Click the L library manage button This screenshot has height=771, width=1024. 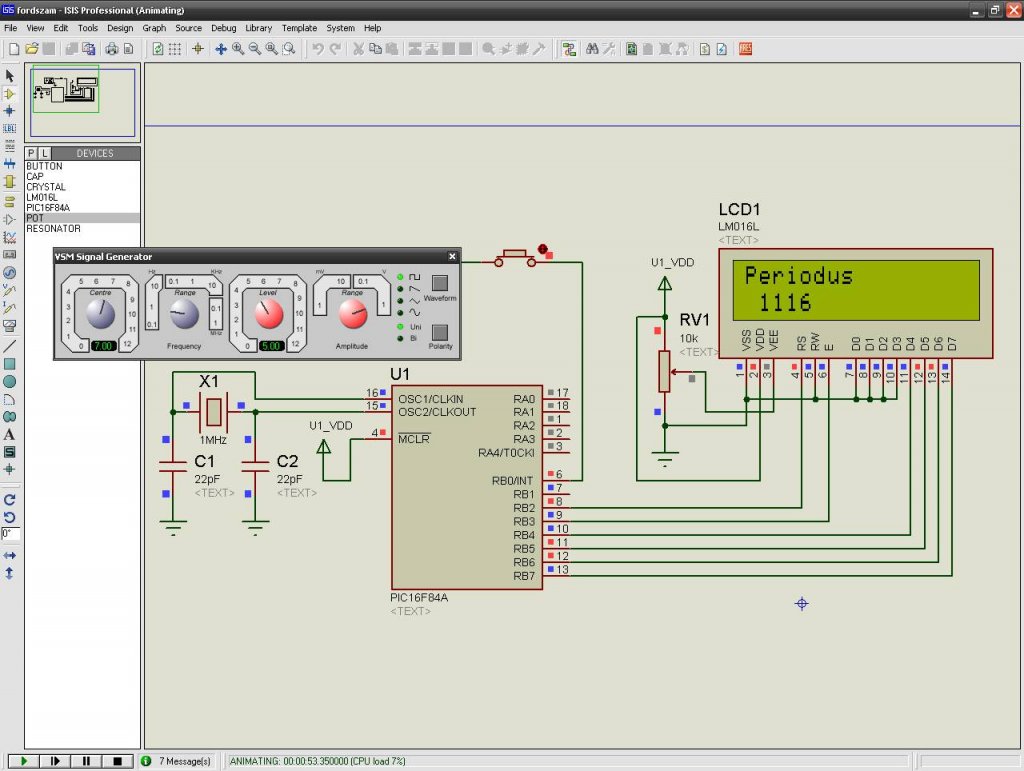pyautogui.click(x=44, y=153)
